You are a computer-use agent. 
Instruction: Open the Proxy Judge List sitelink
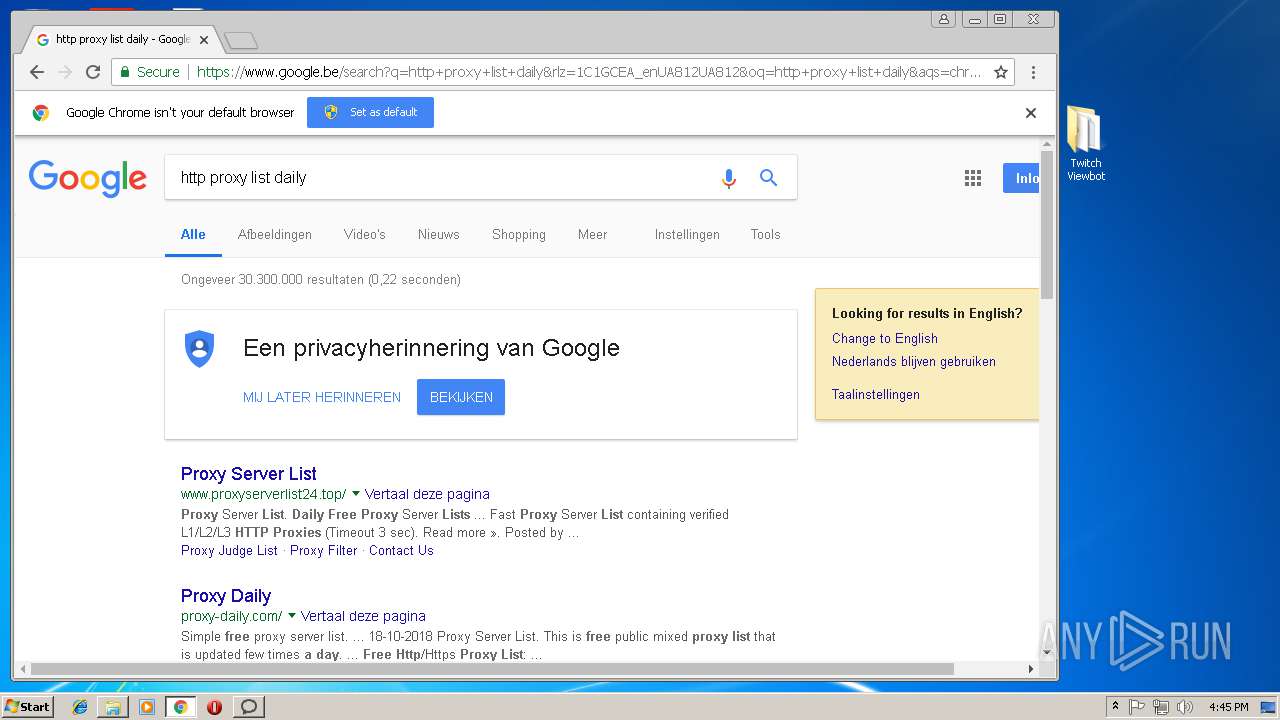(229, 551)
